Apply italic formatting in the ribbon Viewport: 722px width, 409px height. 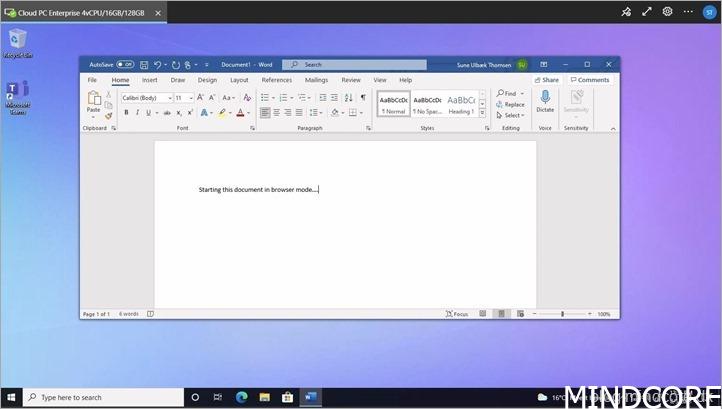tap(137, 113)
